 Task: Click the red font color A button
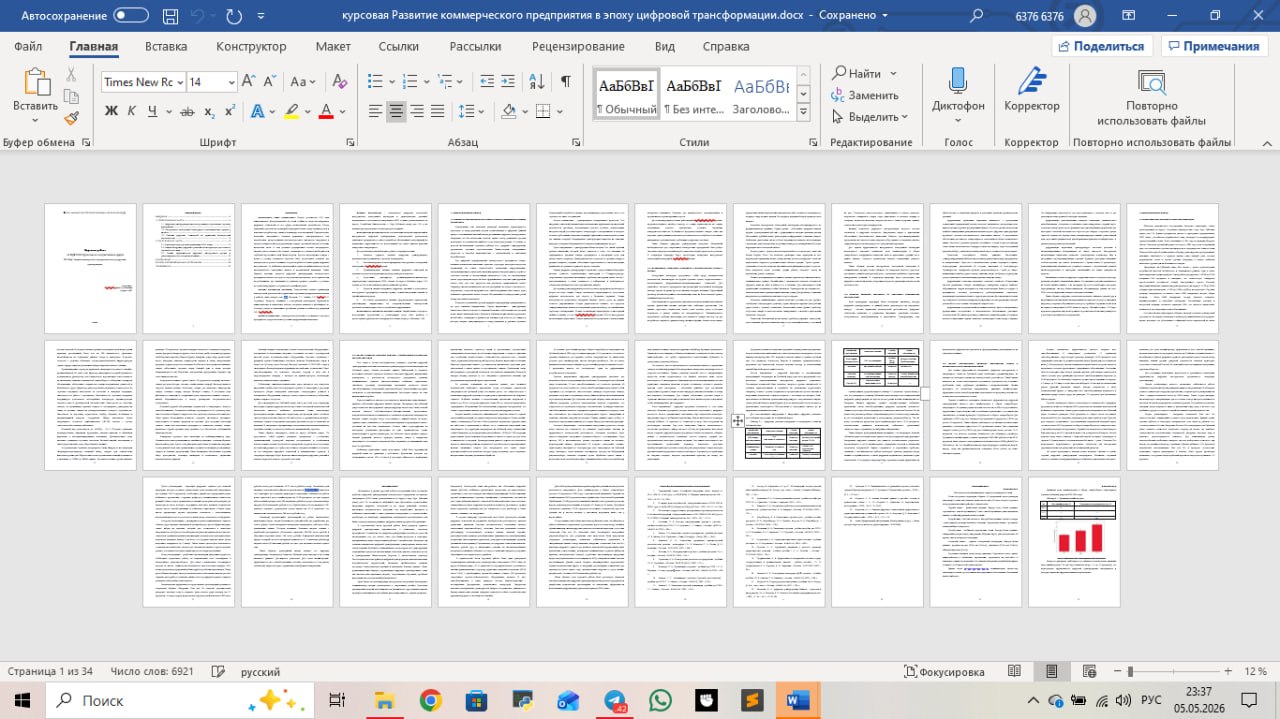pos(325,111)
